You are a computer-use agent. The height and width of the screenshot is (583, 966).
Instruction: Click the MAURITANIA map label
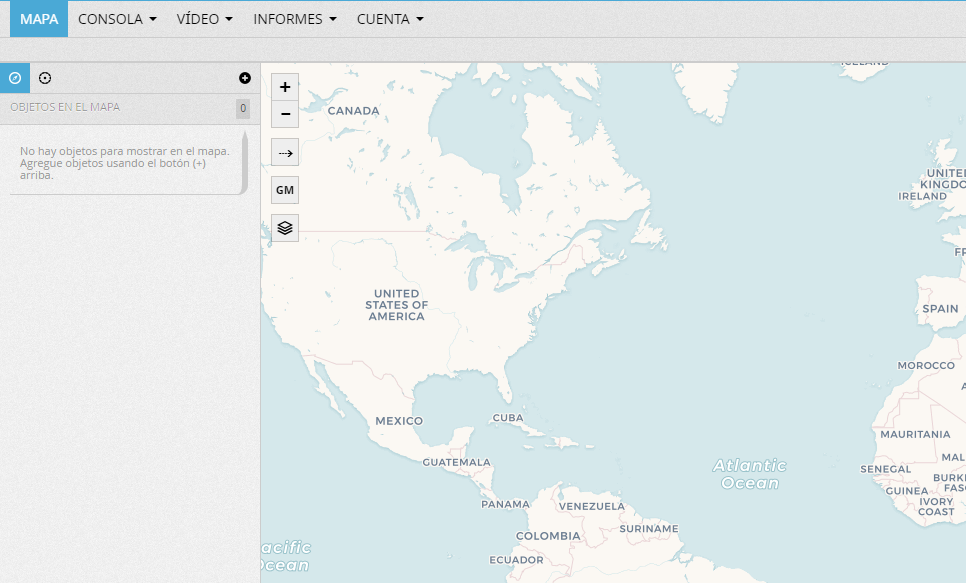click(x=915, y=434)
